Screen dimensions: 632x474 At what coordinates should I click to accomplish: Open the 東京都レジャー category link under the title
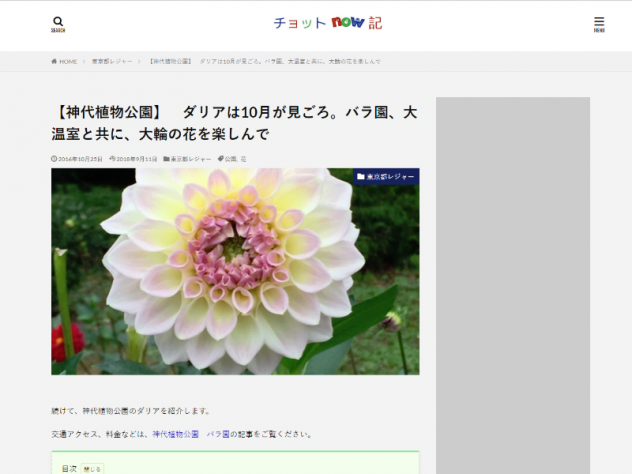click(191, 159)
